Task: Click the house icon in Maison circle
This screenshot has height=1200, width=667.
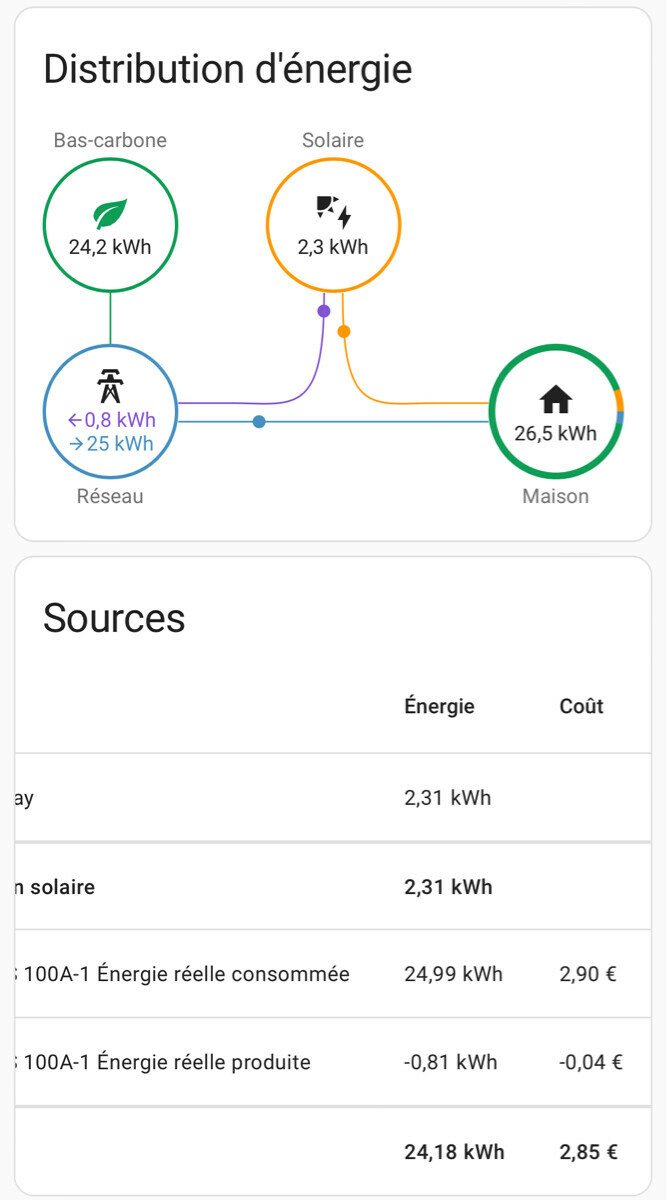Action: (555, 400)
